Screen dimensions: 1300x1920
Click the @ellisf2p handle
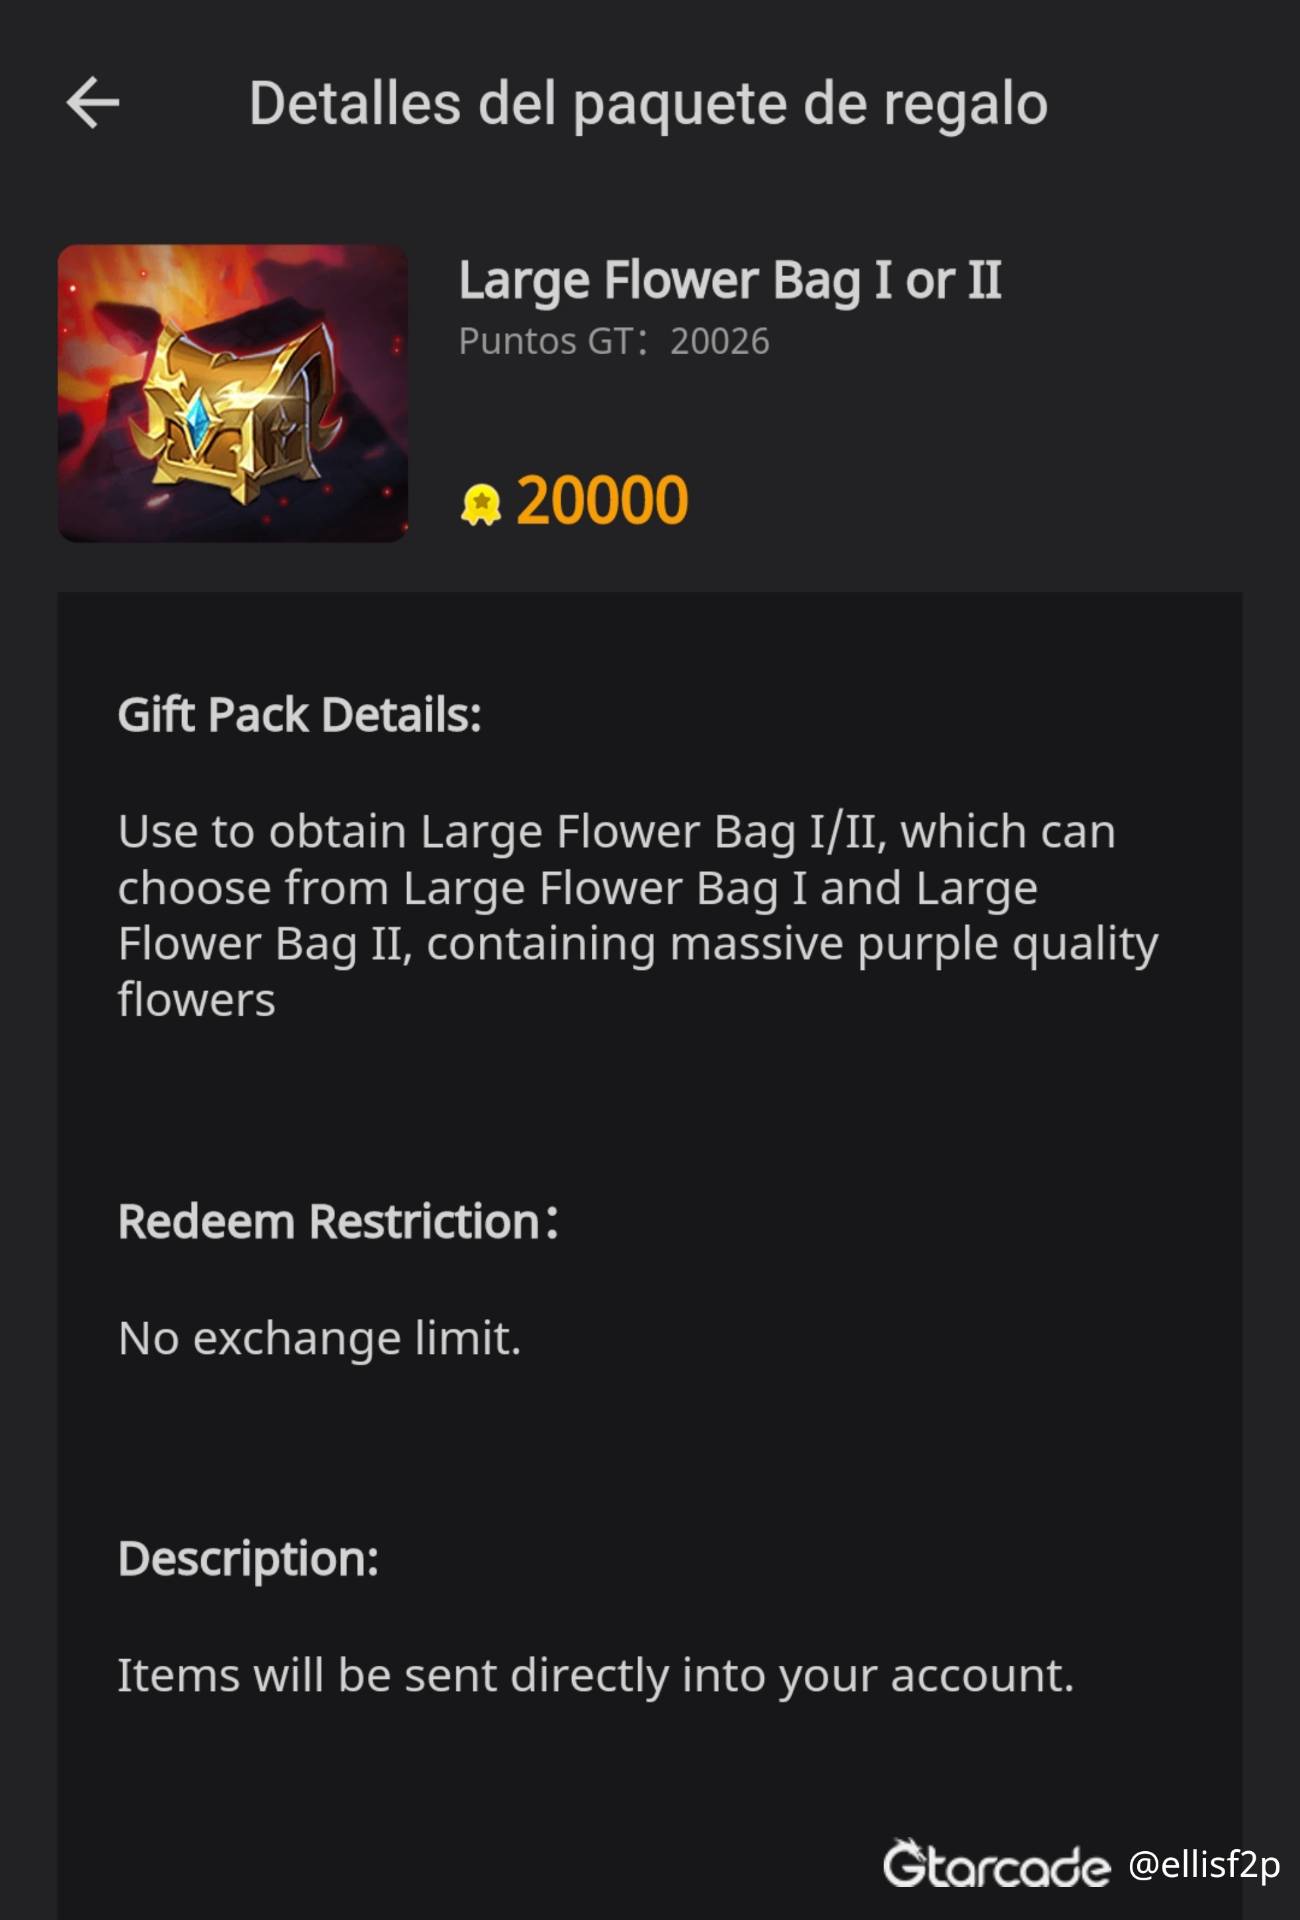1204,1865
